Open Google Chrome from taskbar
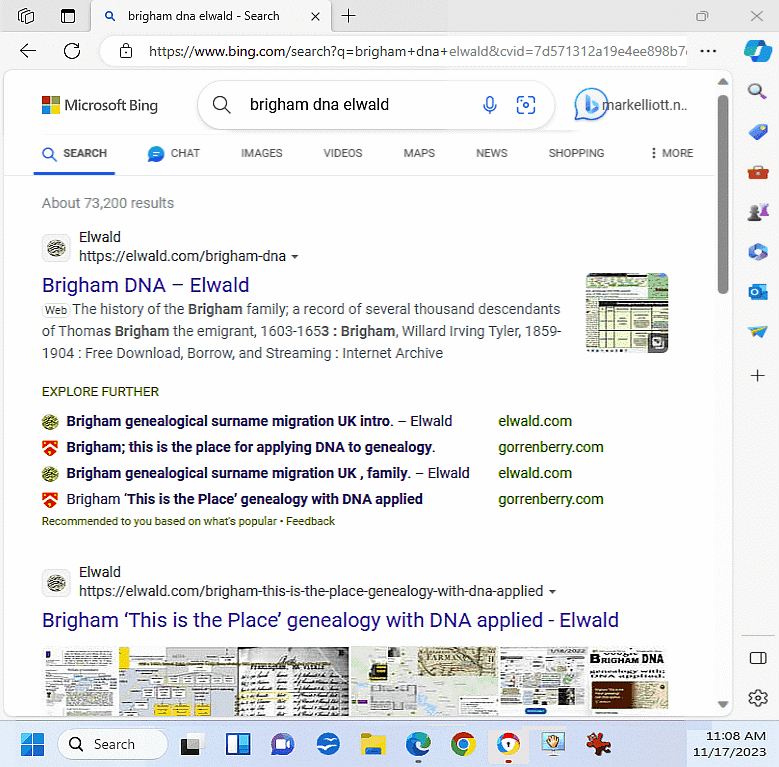This screenshot has width=779, height=767. tap(463, 744)
